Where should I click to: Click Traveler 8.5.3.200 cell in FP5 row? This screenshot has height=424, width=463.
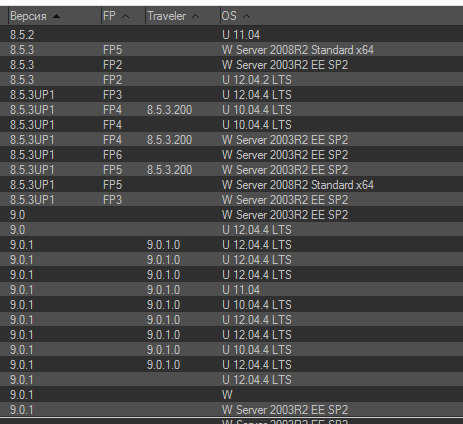point(169,170)
